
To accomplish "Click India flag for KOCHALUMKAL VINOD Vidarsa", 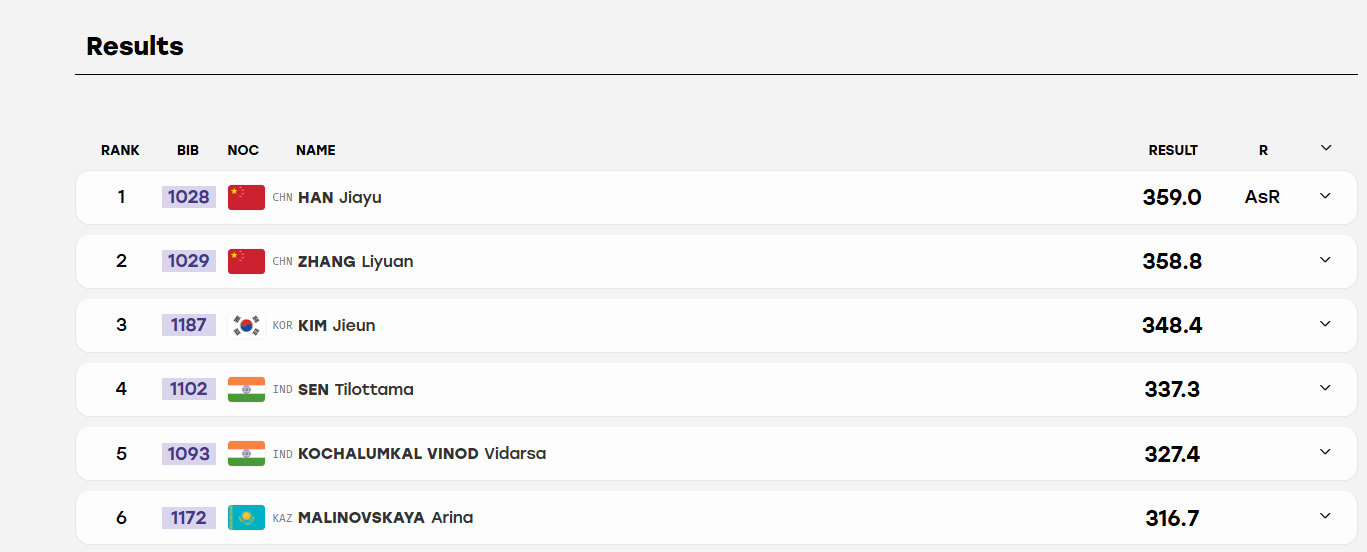I will click(246, 453).
